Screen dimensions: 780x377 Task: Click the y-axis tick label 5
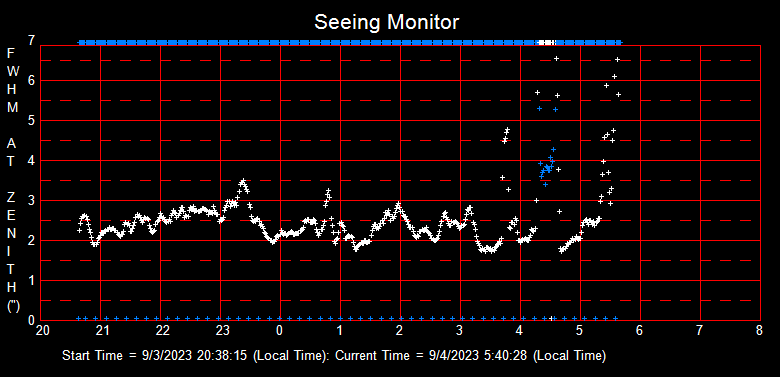click(31, 120)
